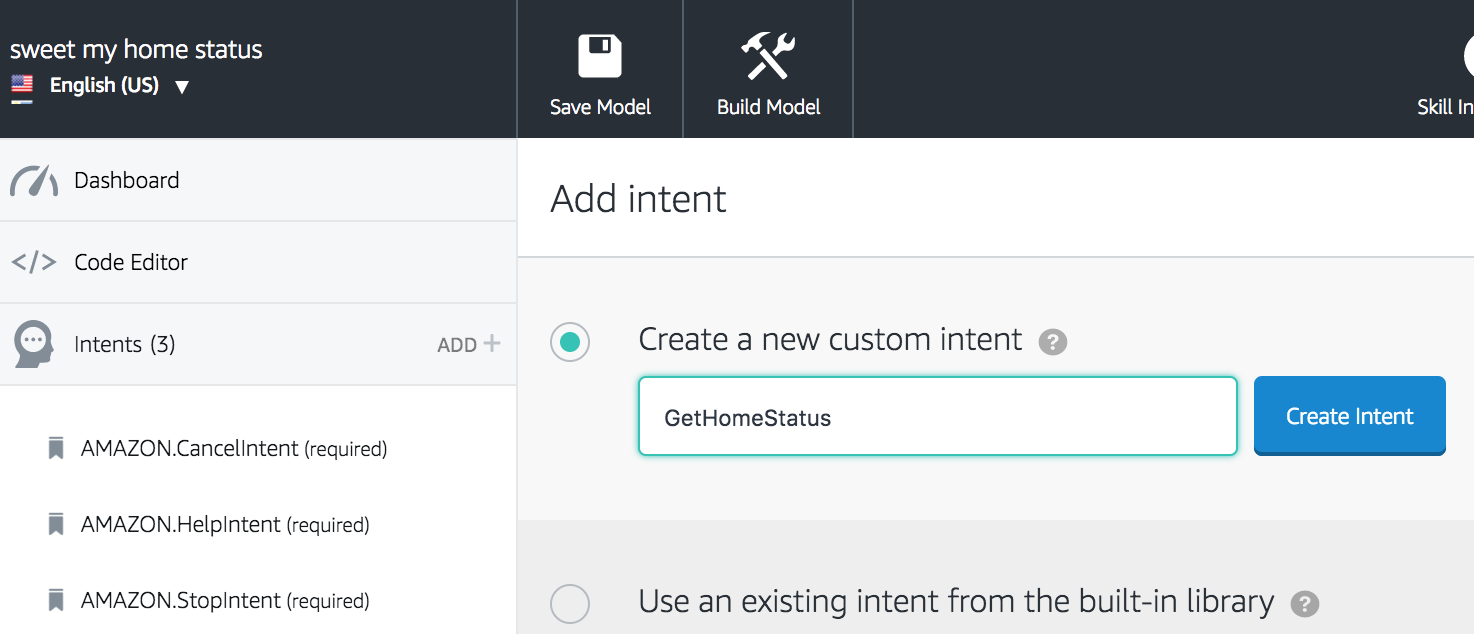Select the Create a new custom intent radio
The height and width of the screenshot is (634, 1474).
click(x=570, y=342)
